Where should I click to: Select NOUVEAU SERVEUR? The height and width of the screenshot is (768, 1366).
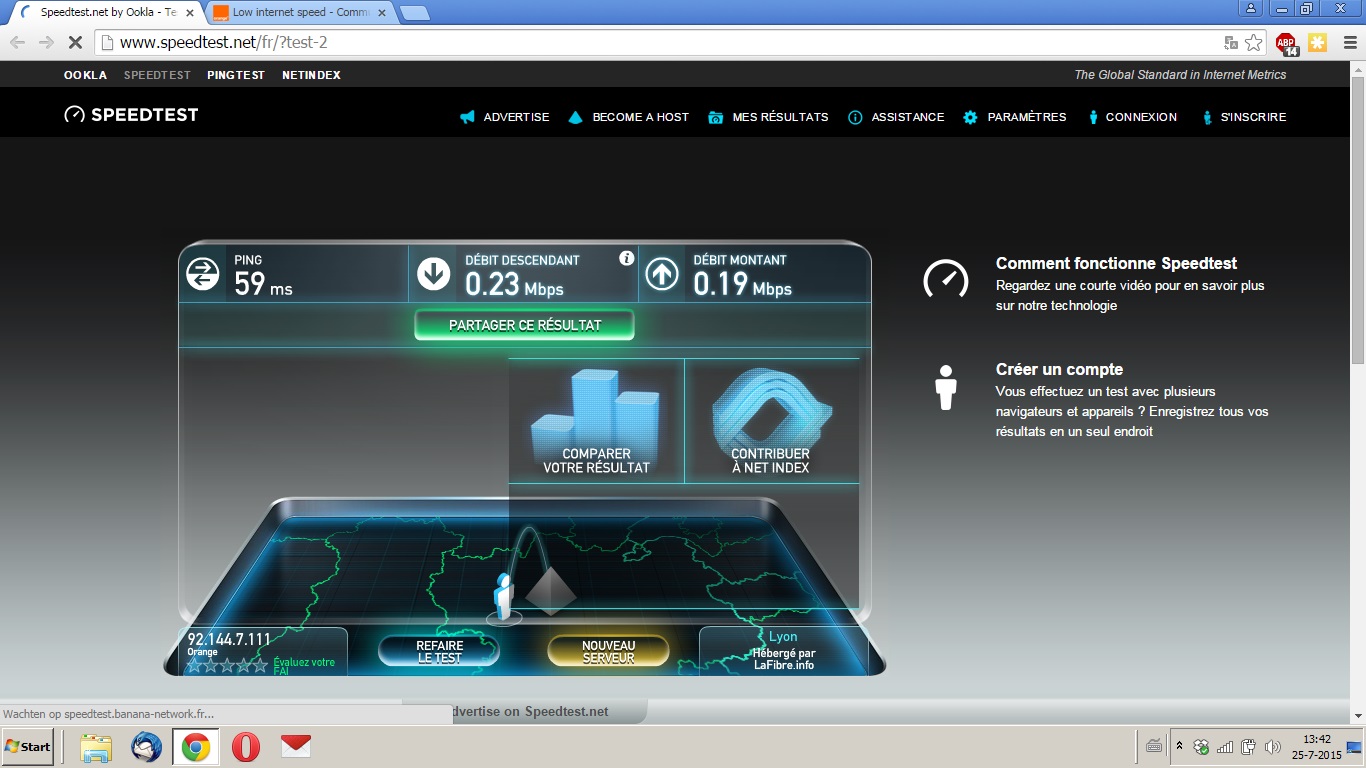click(x=608, y=650)
